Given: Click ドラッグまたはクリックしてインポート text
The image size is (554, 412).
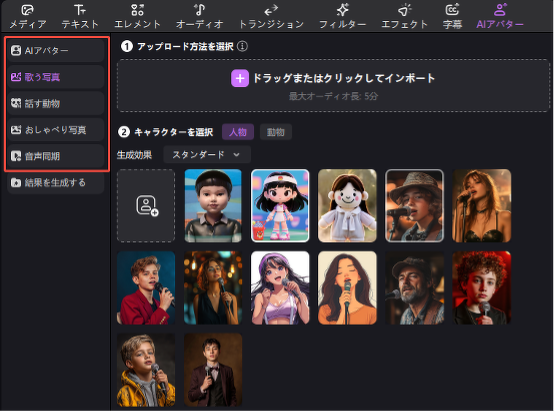Looking at the screenshot, I should (344, 78).
